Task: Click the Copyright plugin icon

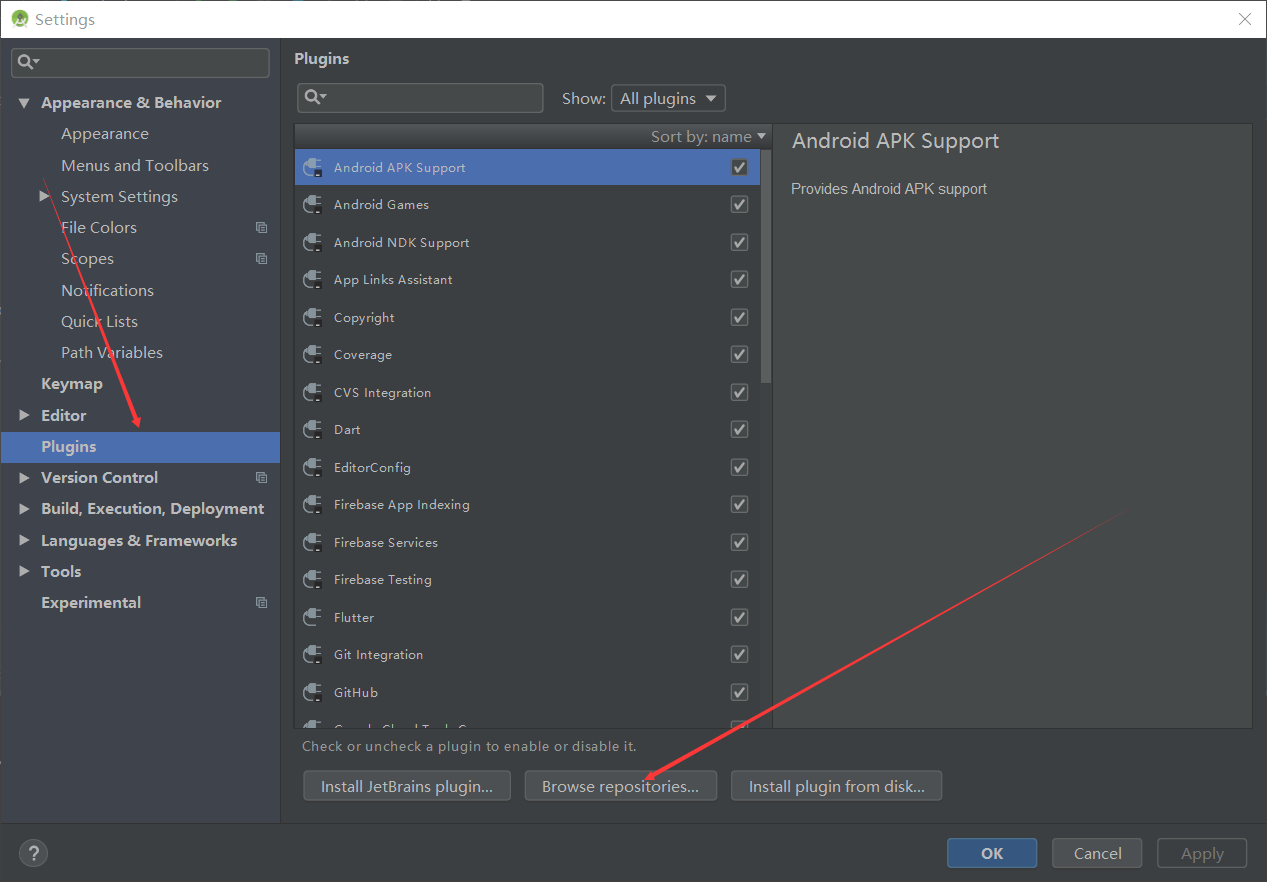Action: 312,317
